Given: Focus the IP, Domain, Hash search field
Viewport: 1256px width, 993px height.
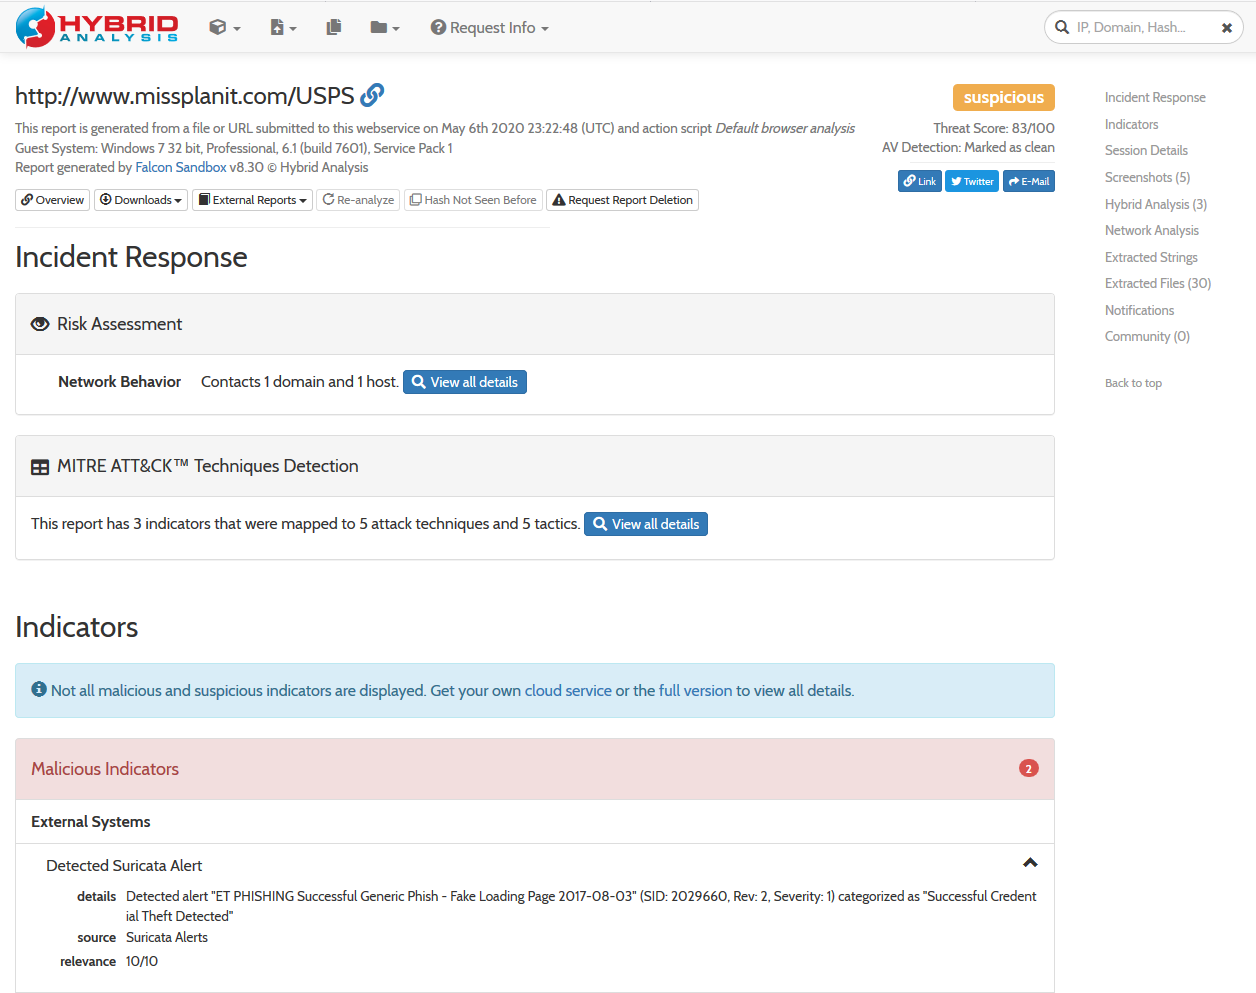Looking at the screenshot, I should 1145,28.
